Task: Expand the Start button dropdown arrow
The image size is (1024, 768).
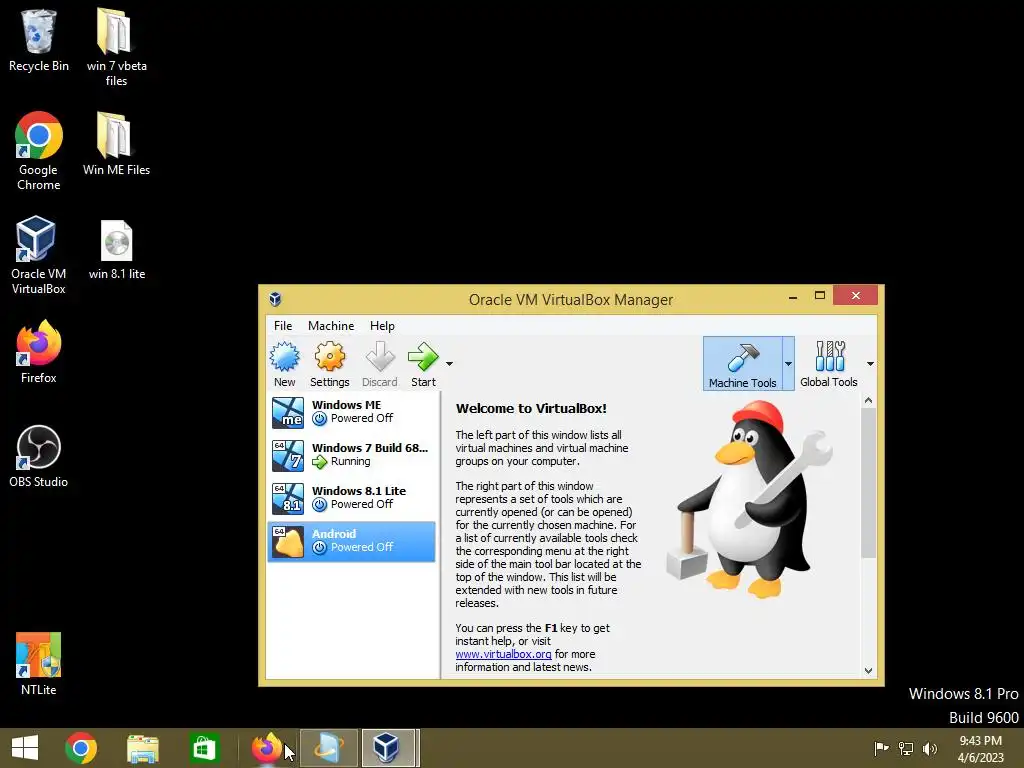Action: point(449,364)
